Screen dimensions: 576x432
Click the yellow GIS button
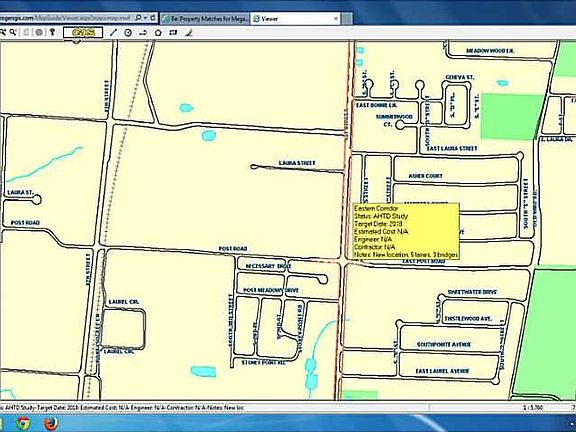tap(83, 32)
